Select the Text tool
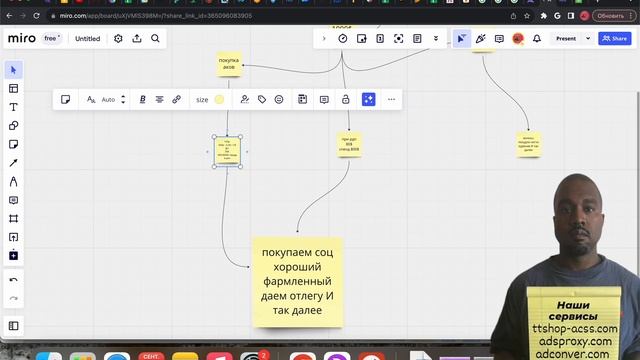 (x=13, y=107)
